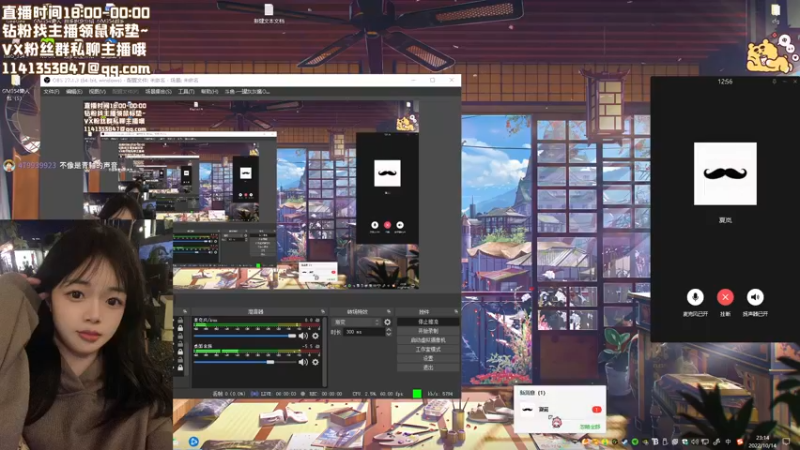Hang up the call with red button
This screenshot has height=450, width=800.
pyautogui.click(x=725, y=297)
